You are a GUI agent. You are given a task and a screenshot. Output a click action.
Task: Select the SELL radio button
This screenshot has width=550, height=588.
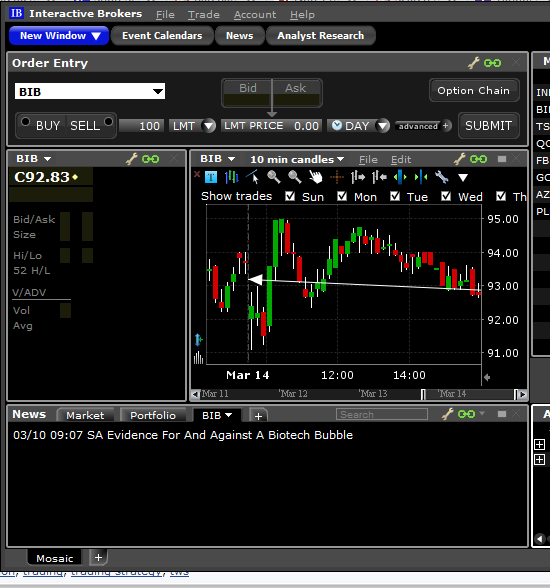(x=108, y=122)
